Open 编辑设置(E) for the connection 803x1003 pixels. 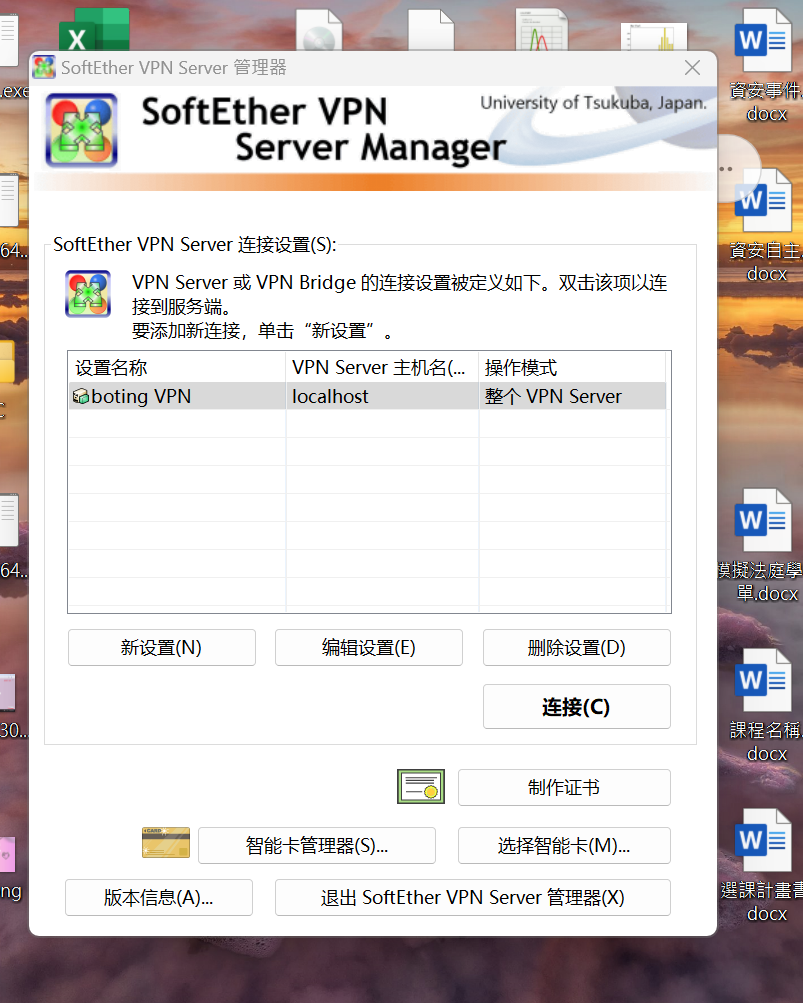point(369,647)
